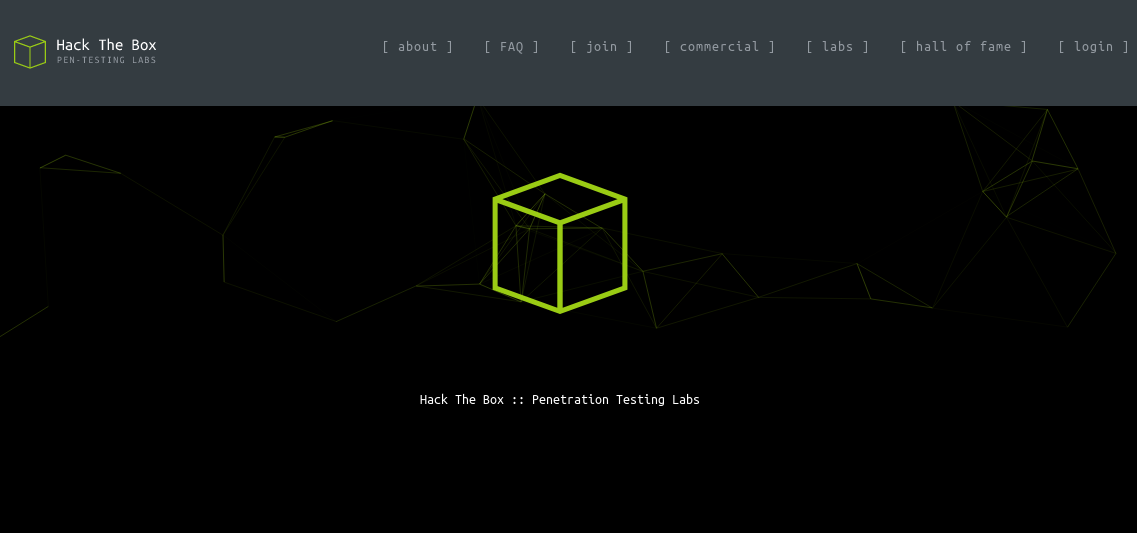This screenshot has height=533, width=1137.
Task: Navigate to labs
Action: [x=838, y=46]
